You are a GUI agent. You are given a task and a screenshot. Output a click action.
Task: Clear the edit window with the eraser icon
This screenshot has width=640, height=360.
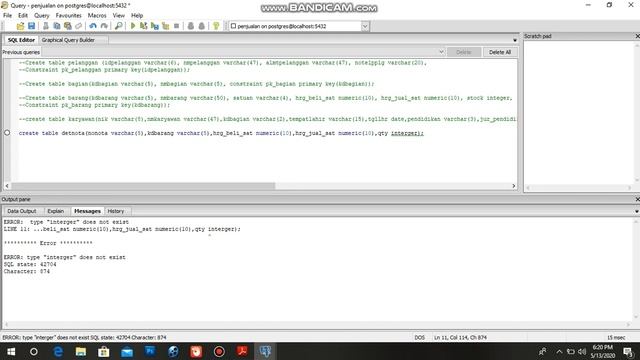[78, 26]
